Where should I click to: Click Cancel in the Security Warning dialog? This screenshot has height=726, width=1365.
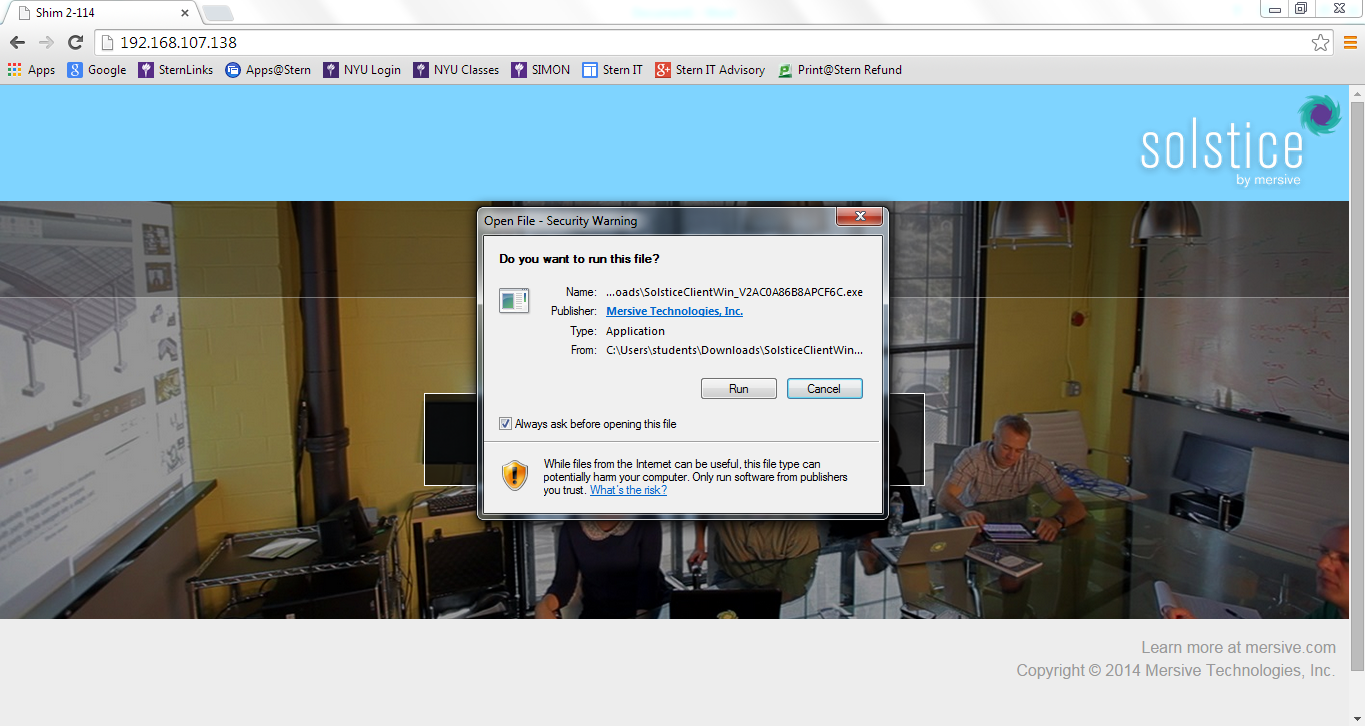(824, 389)
